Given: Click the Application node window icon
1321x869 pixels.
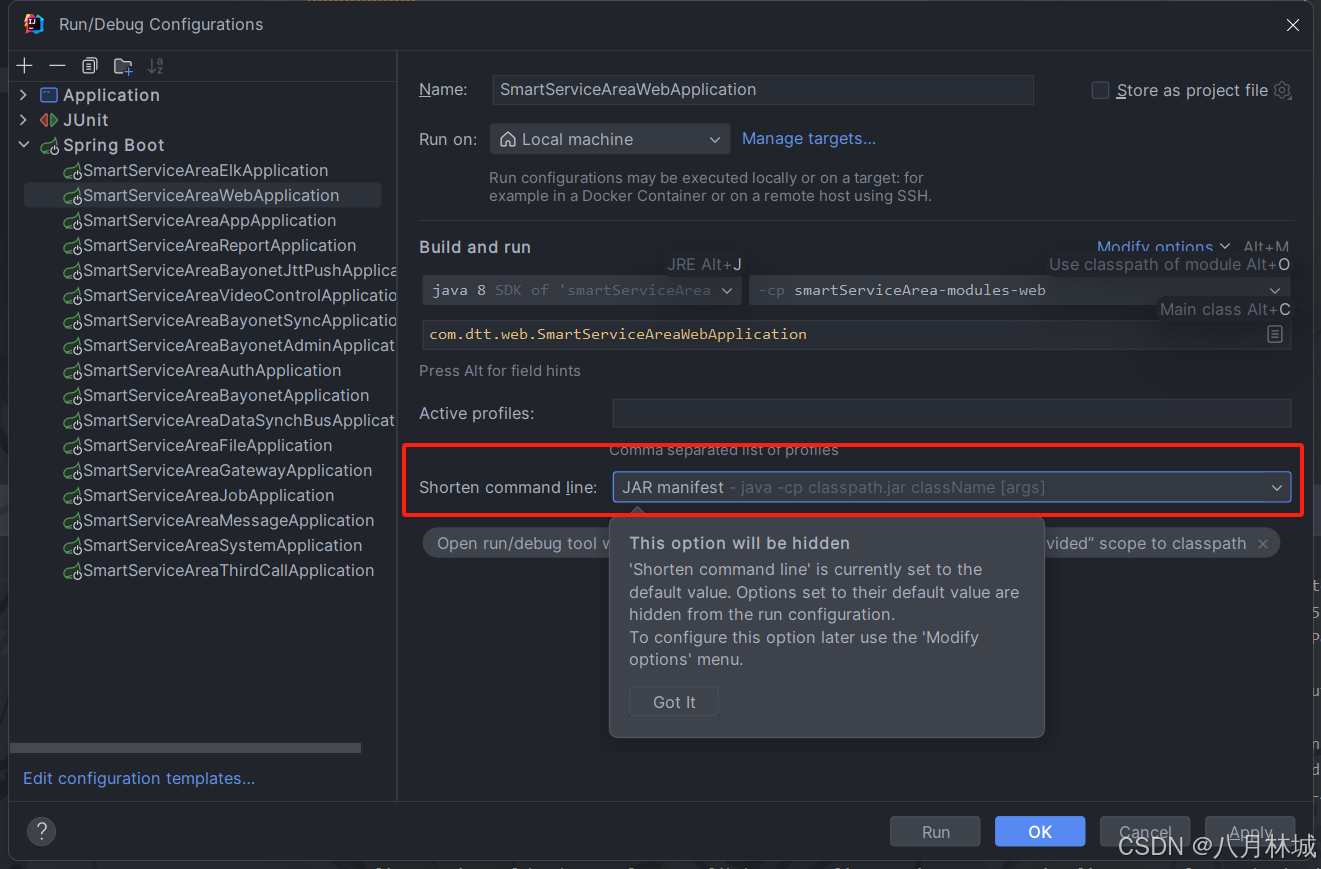Looking at the screenshot, I should point(49,95).
